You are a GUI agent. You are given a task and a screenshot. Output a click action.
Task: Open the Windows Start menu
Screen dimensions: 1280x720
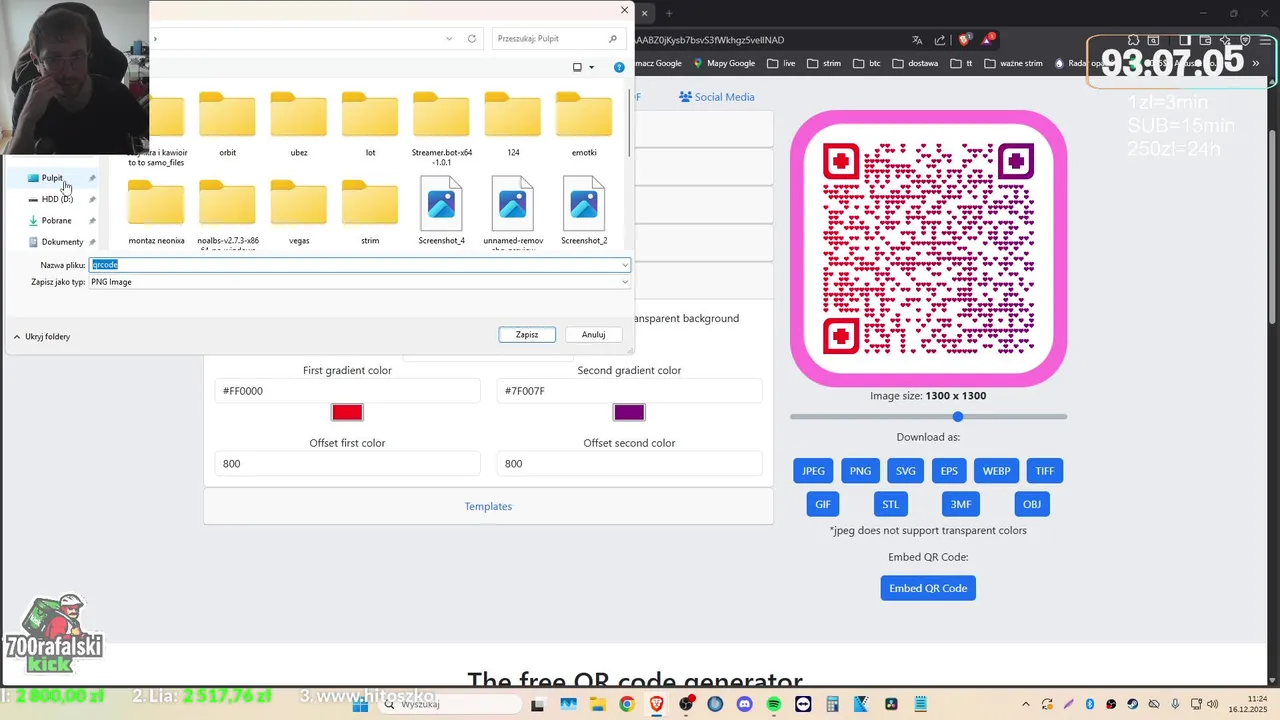click(x=361, y=704)
